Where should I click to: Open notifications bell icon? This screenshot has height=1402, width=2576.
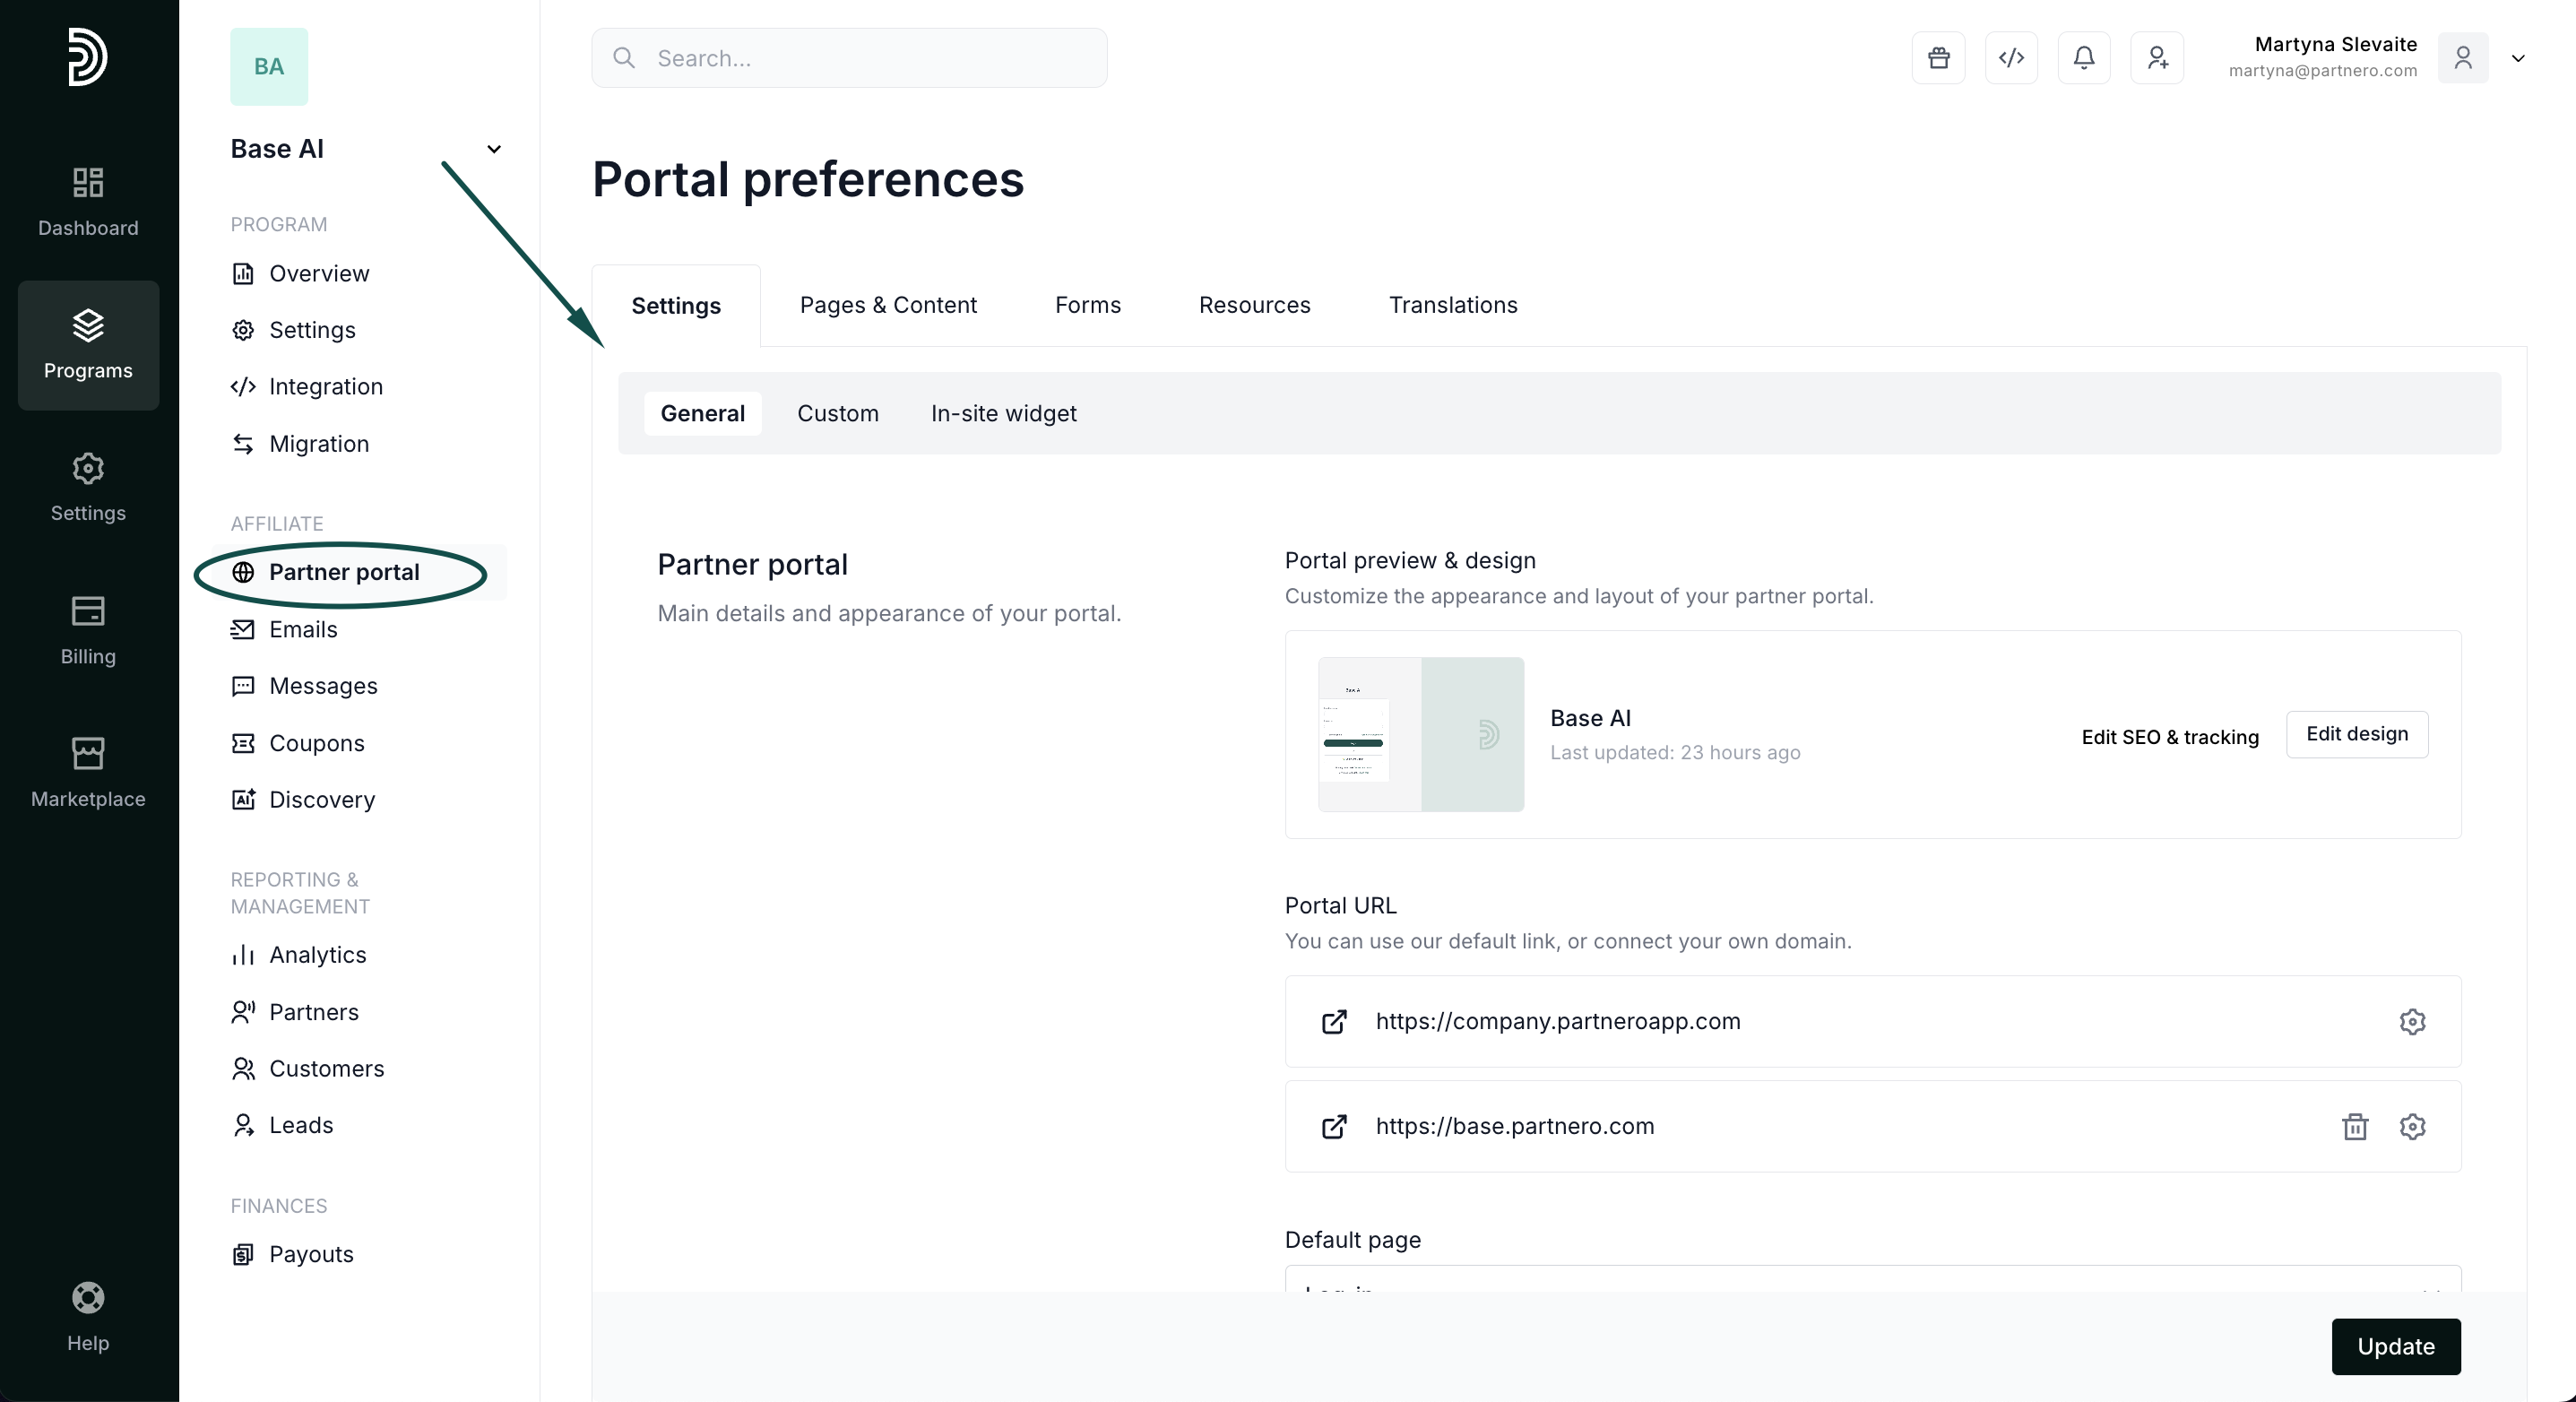[2084, 58]
